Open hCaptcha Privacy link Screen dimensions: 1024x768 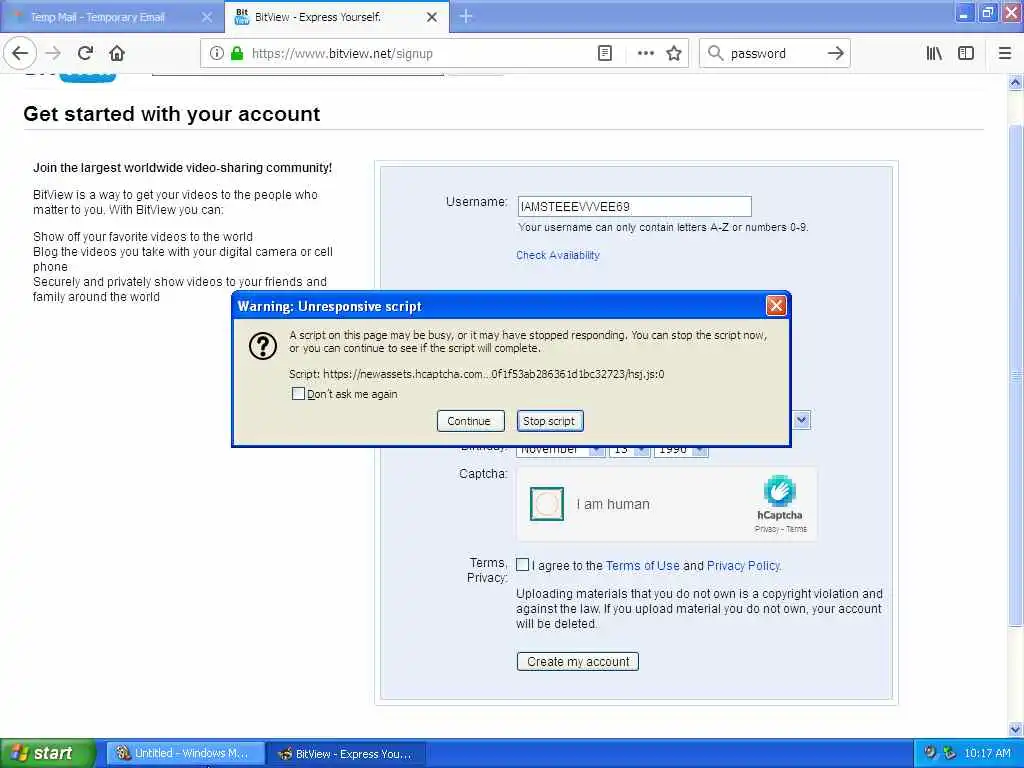pos(765,529)
